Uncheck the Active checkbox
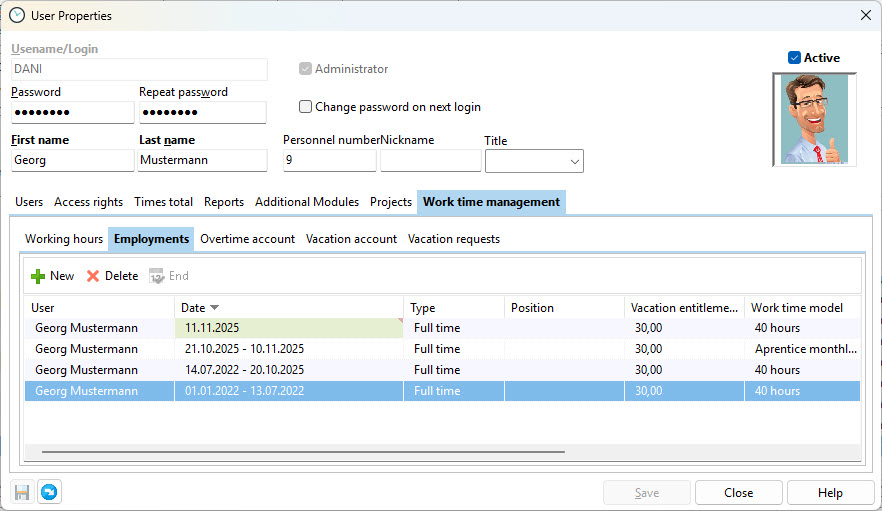This screenshot has width=882, height=511. coord(794,58)
